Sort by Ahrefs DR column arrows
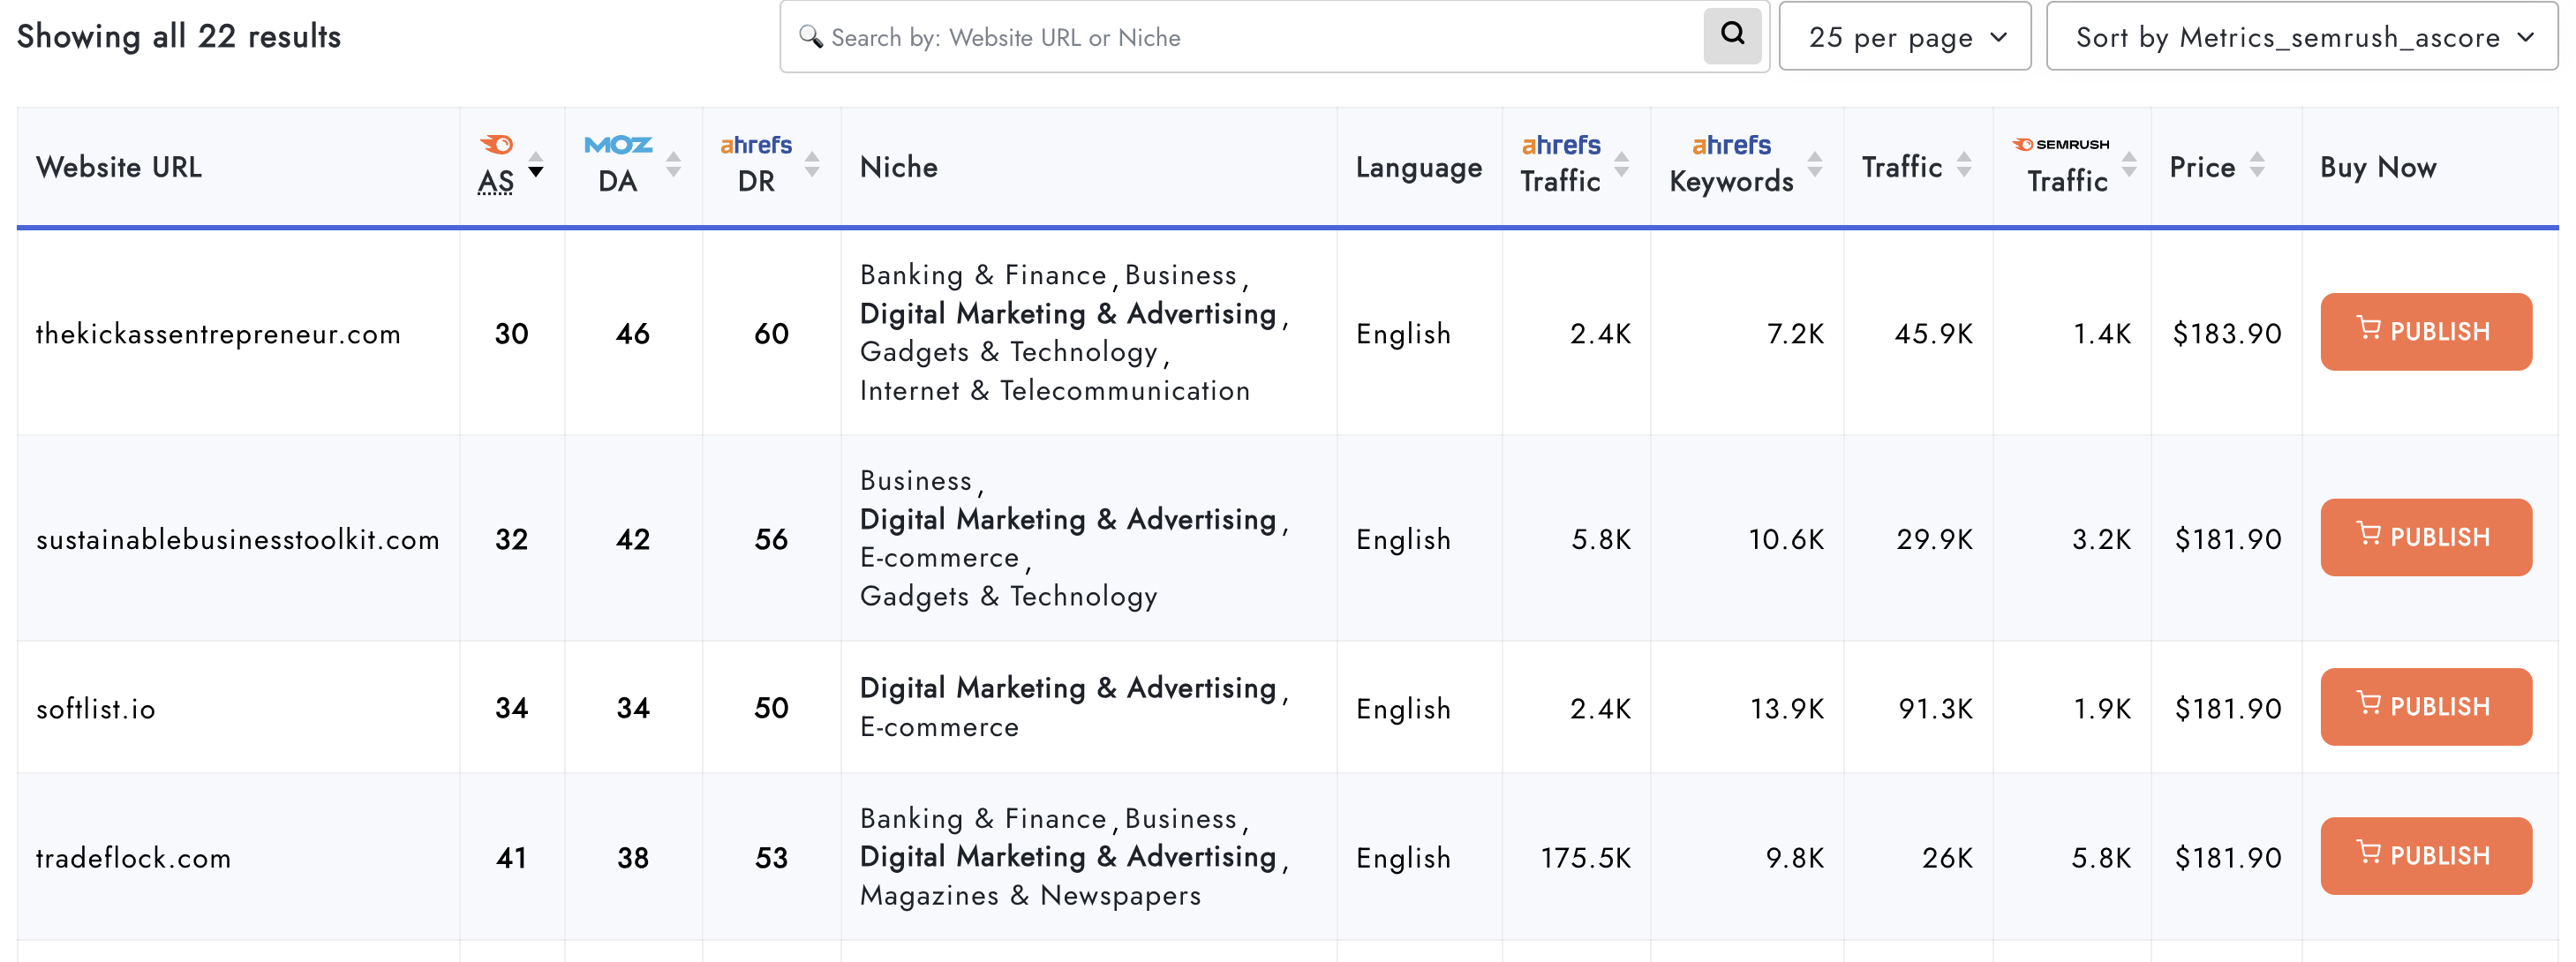The image size is (2576, 962). pyautogui.click(x=812, y=165)
